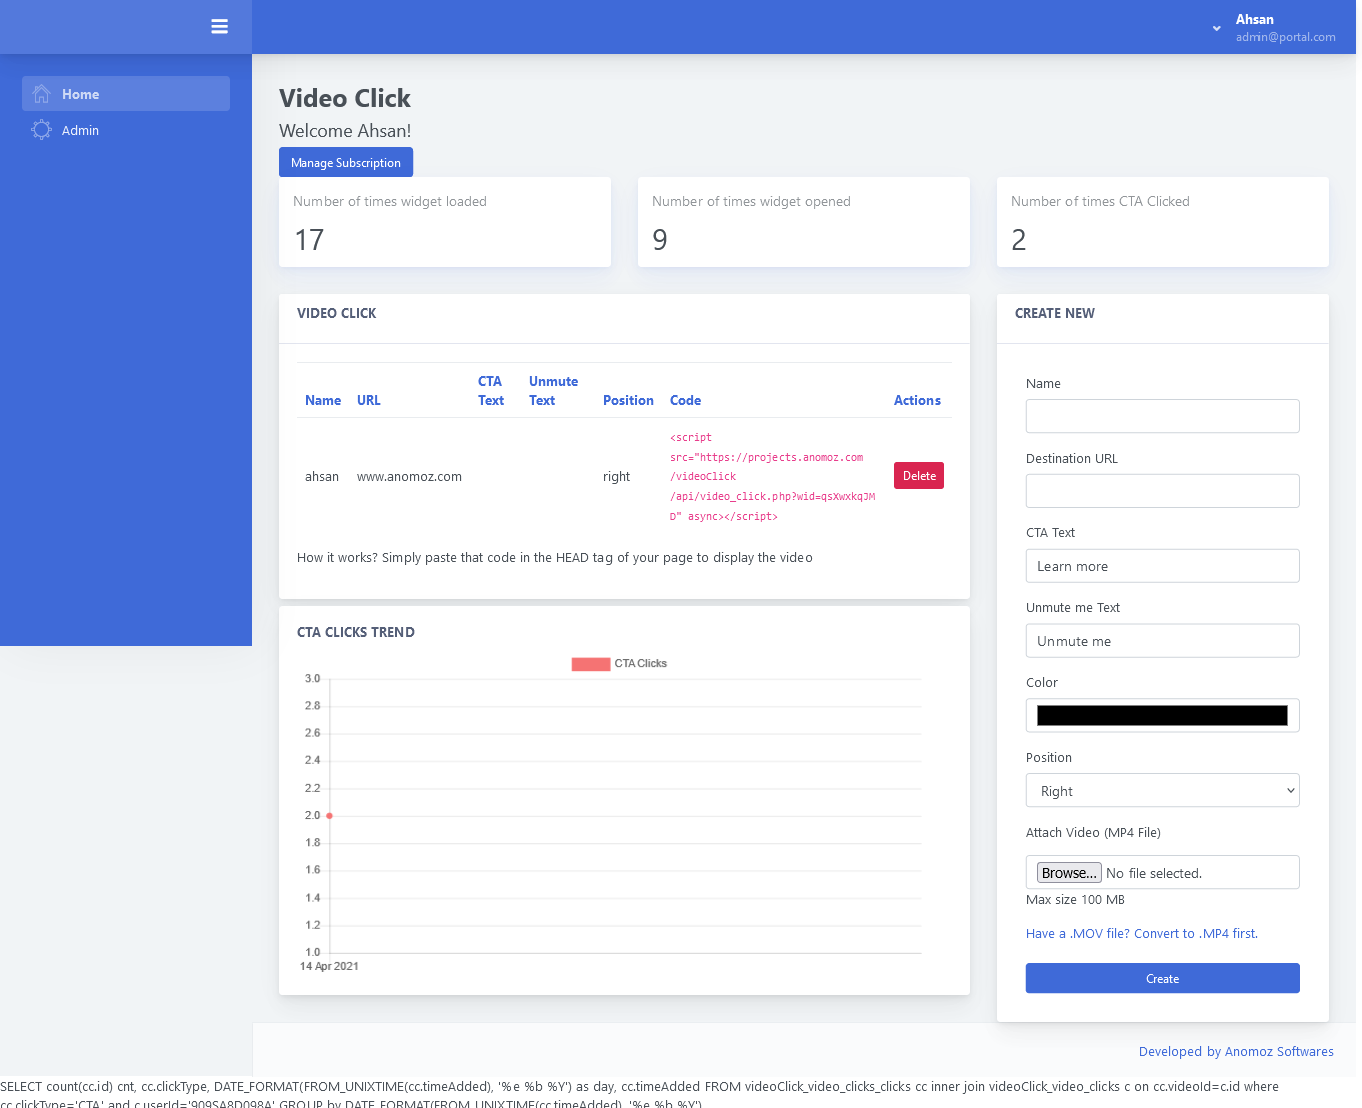
Task: Open the Admin menu item
Action: pos(80,130)
